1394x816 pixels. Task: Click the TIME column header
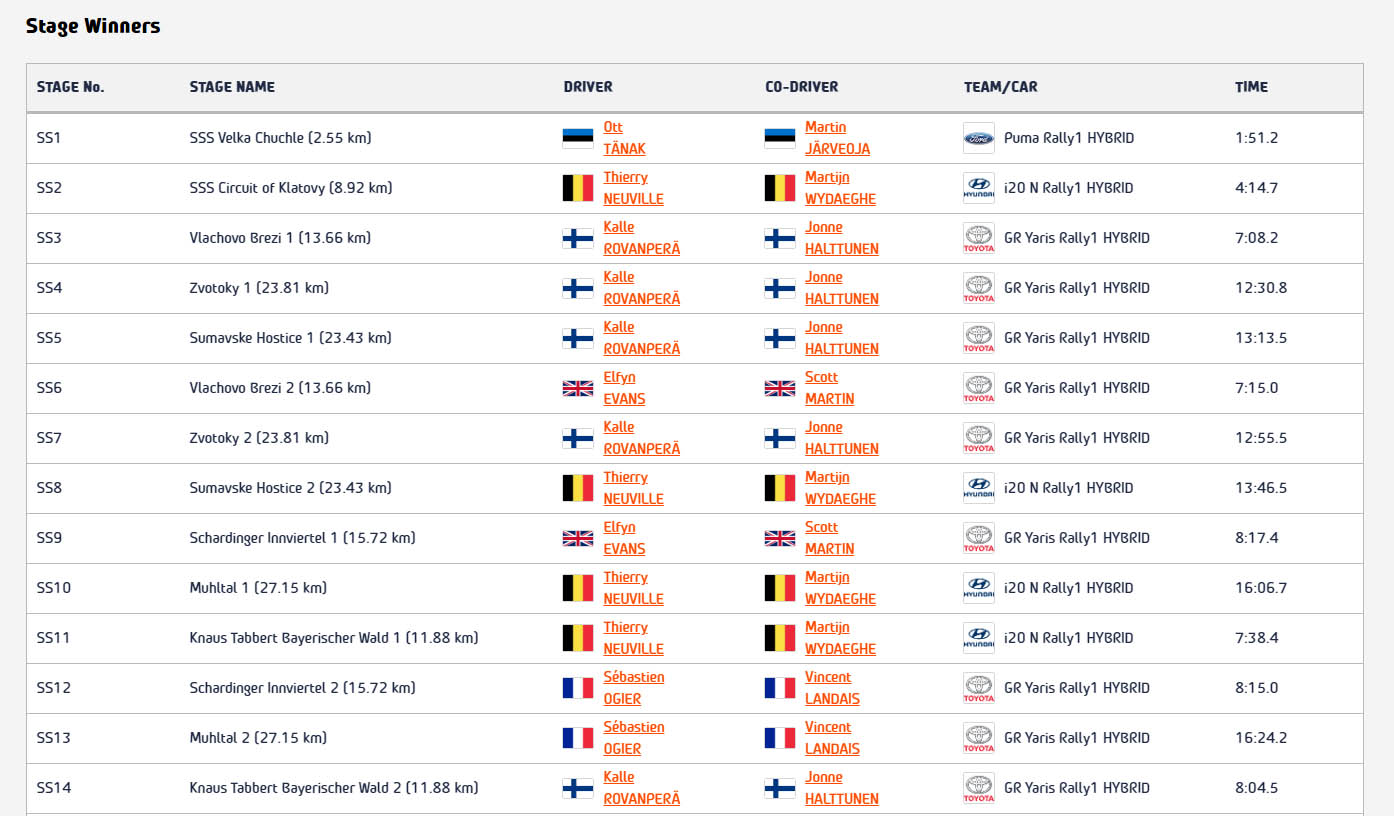[x=1251, y=87]
